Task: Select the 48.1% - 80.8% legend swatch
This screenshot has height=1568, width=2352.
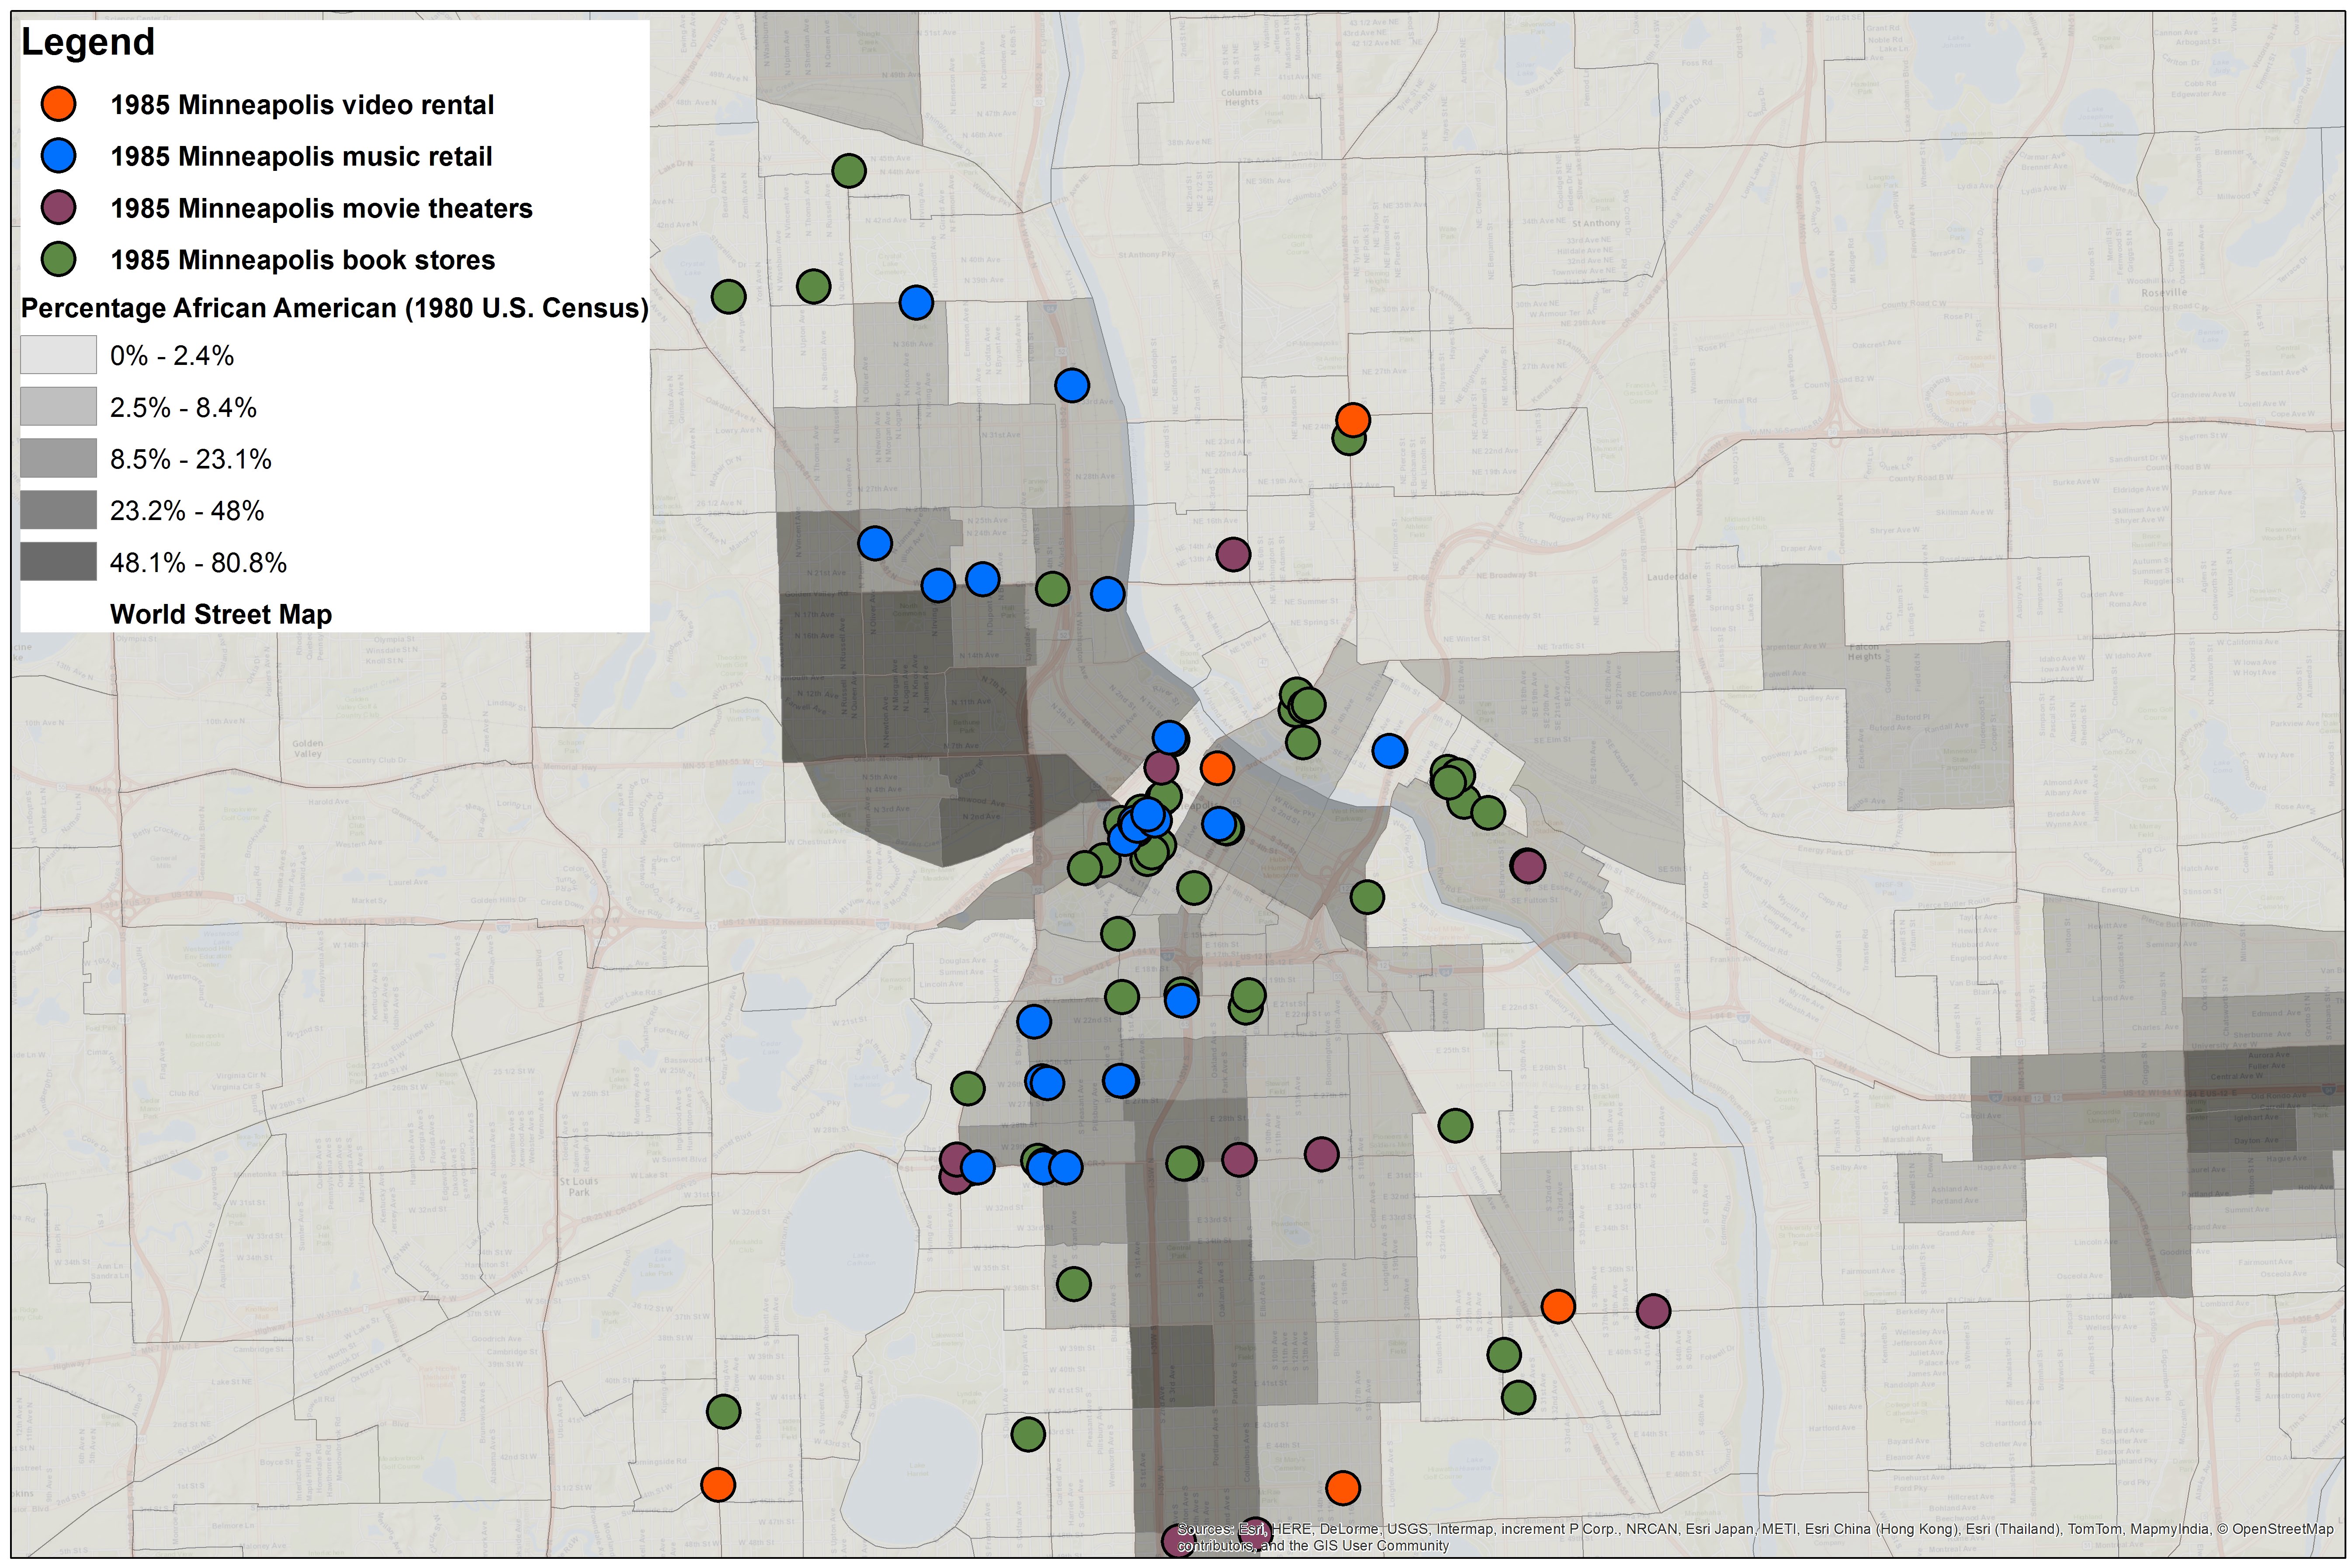Action: (x=59, y=562)
